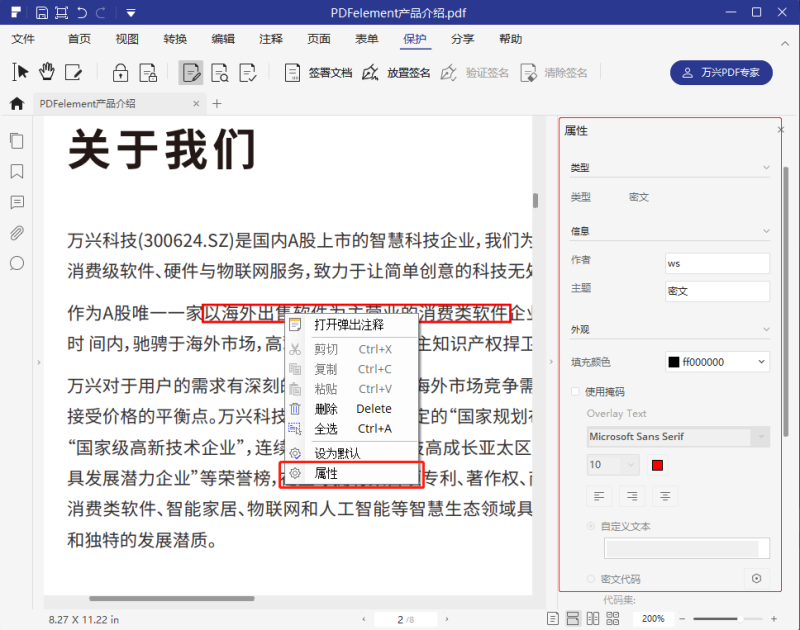Image resolution: width=800 pixels, height=630 pixels.
Task: Open the 填充颜色 ff000000 dropdown
Action: 717,362
